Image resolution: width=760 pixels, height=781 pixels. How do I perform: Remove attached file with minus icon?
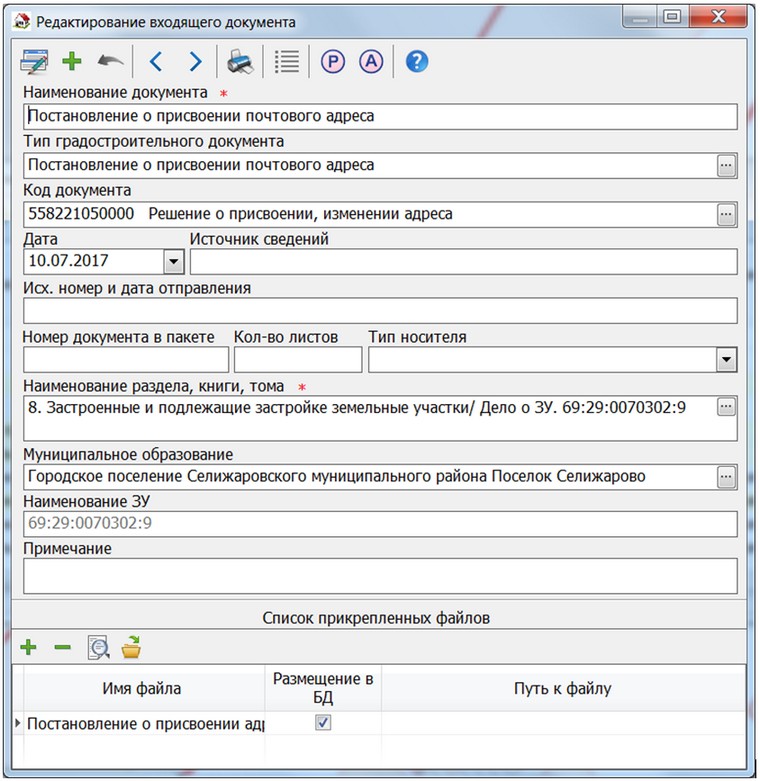tap(62, 648)
